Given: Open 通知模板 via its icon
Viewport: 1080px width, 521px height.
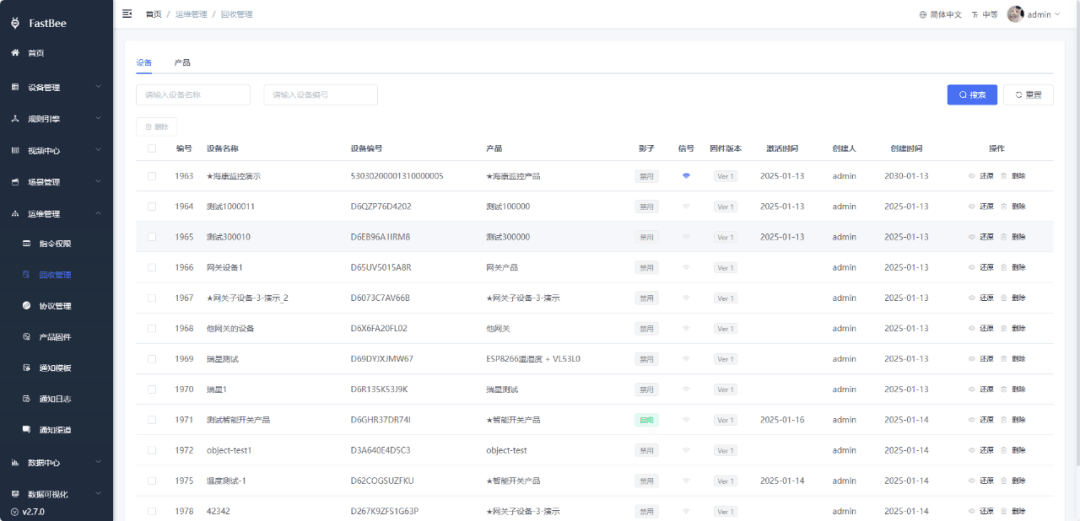Looking at the screenshot, I should (27, 368).
